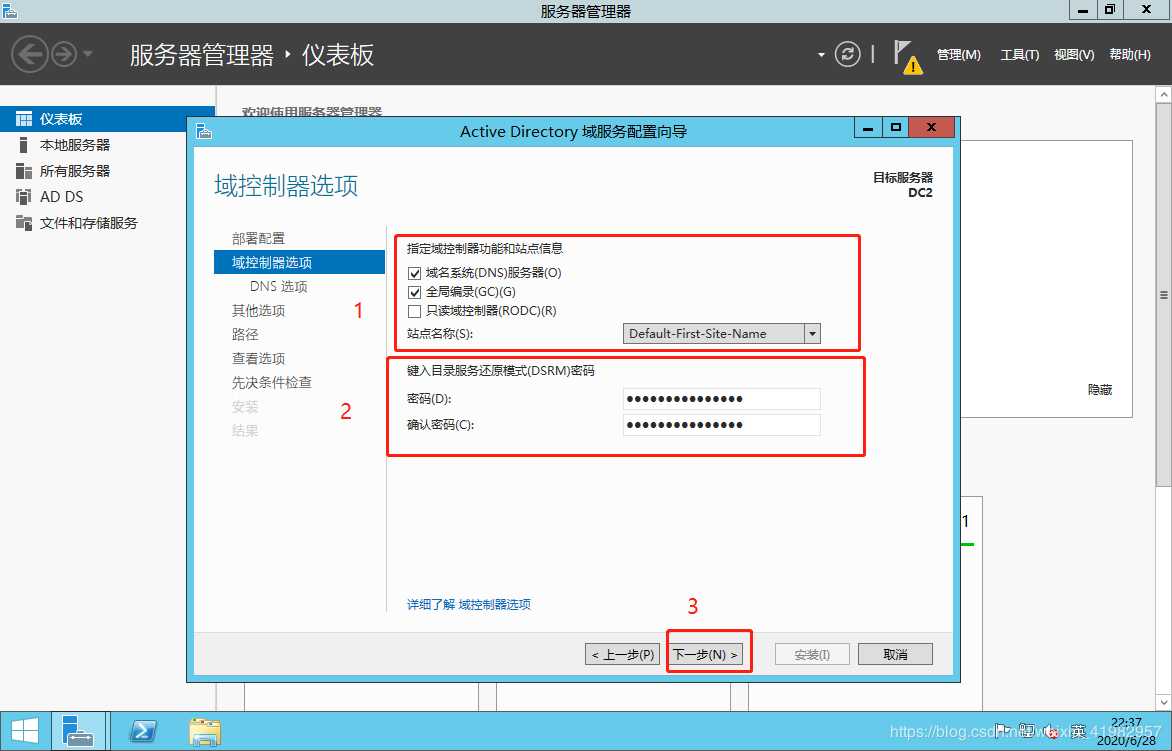
Task: Open the 视图(V) menu
Action: point(1073,55)
